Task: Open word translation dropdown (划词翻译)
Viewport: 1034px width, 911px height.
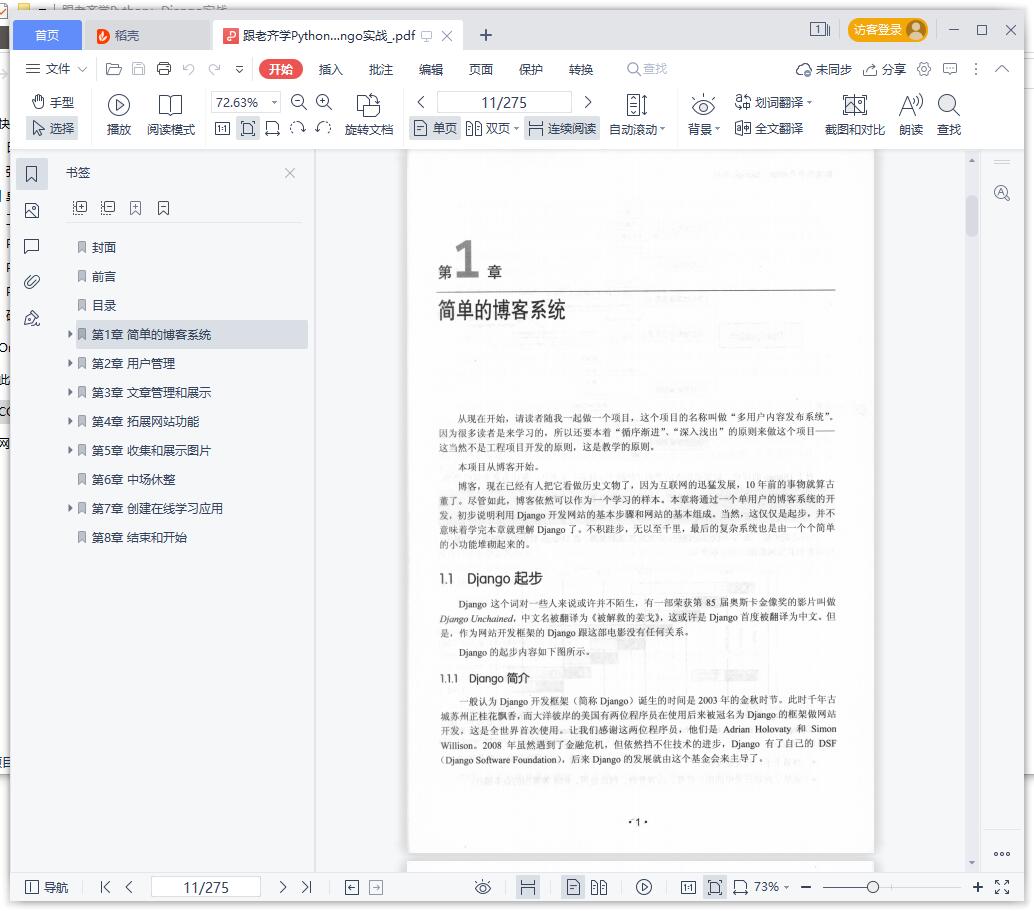Action: point(773,102)
